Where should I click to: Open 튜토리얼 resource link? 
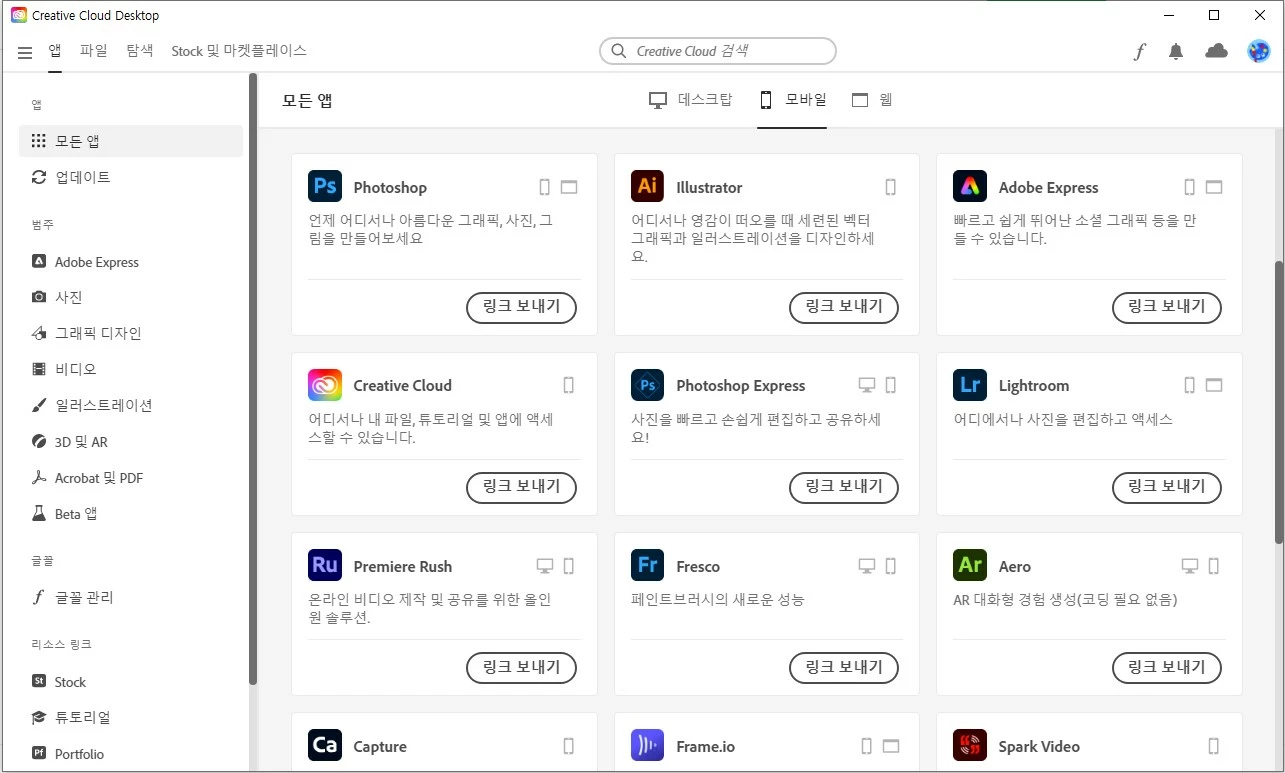tap(131, 717)
